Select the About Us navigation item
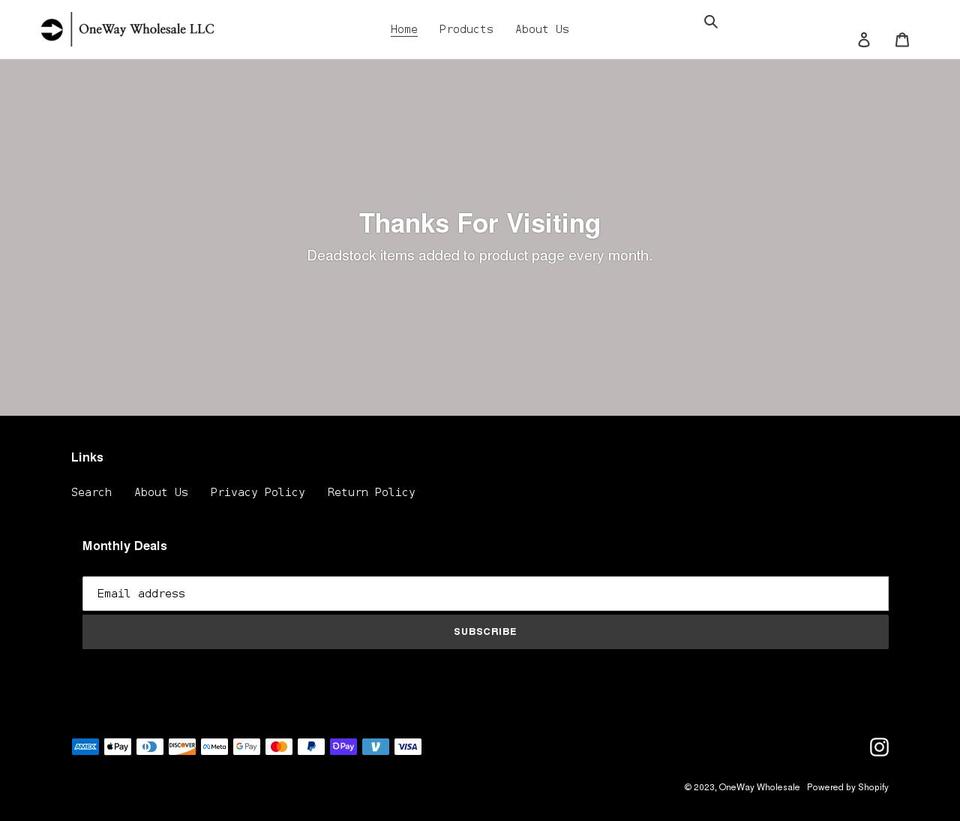Screen dimensions: 960x821 542,29
